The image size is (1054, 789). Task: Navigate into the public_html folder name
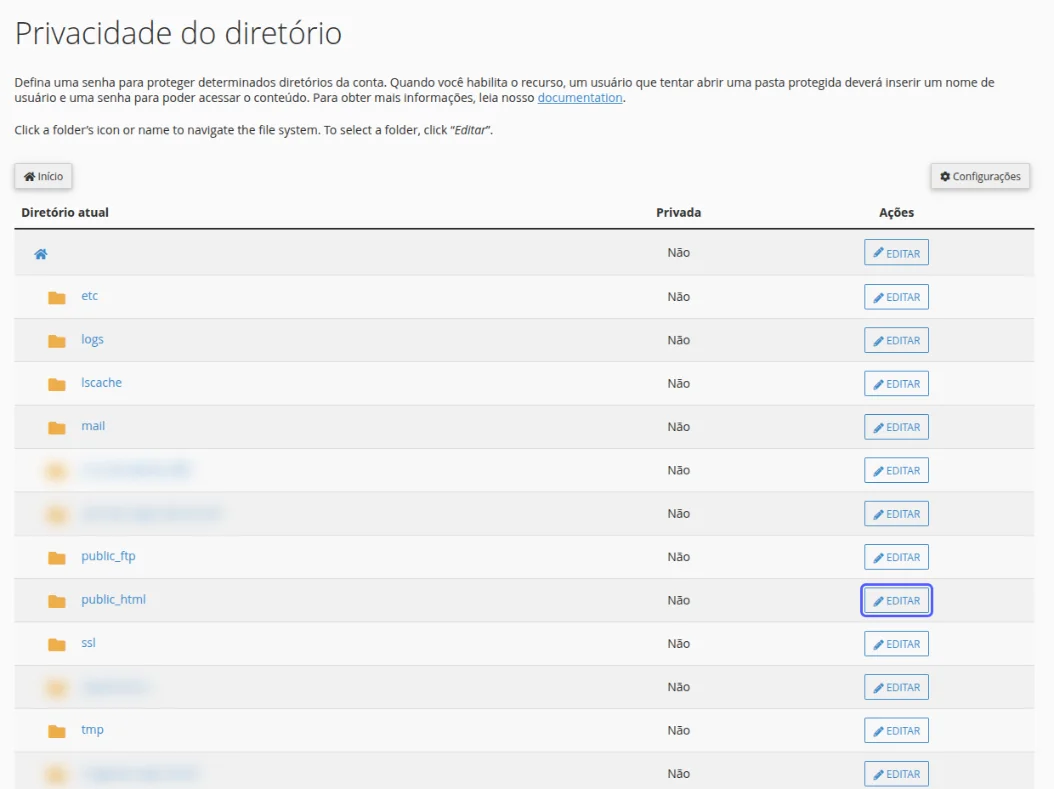point(113,599)
